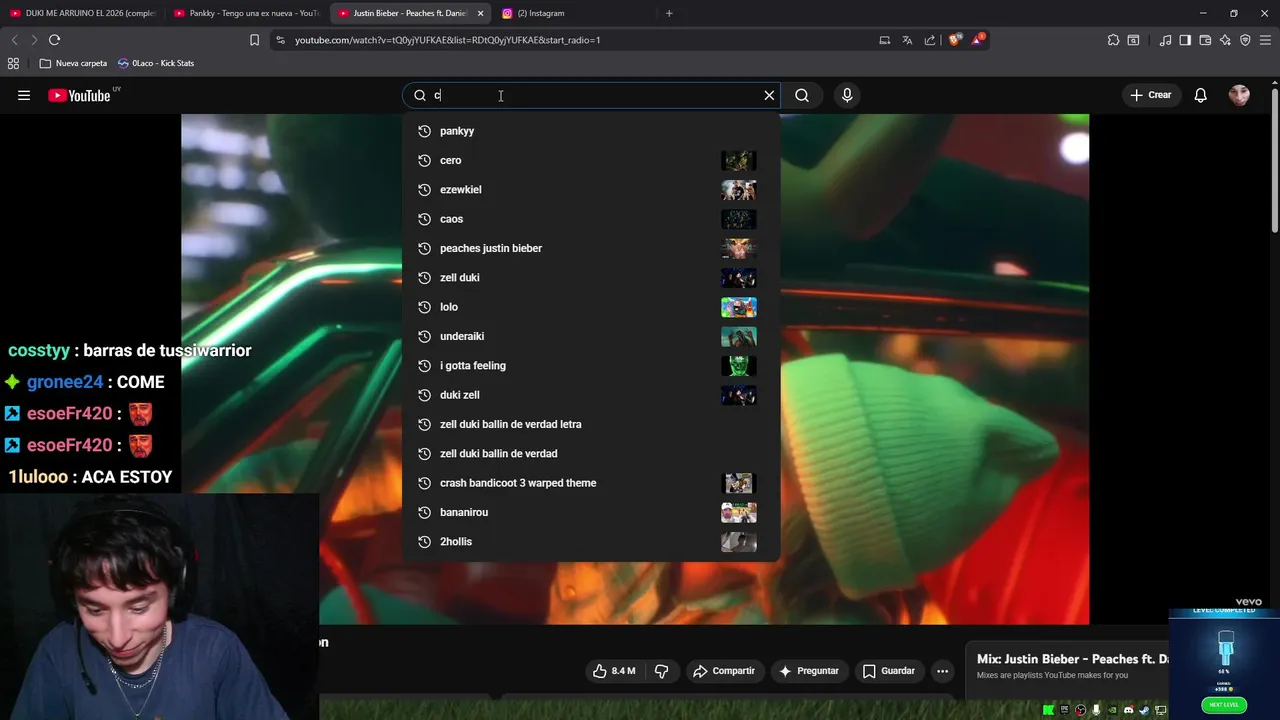
Task: Select peaches justin bieber suggestion
Action: pos(590,248)
